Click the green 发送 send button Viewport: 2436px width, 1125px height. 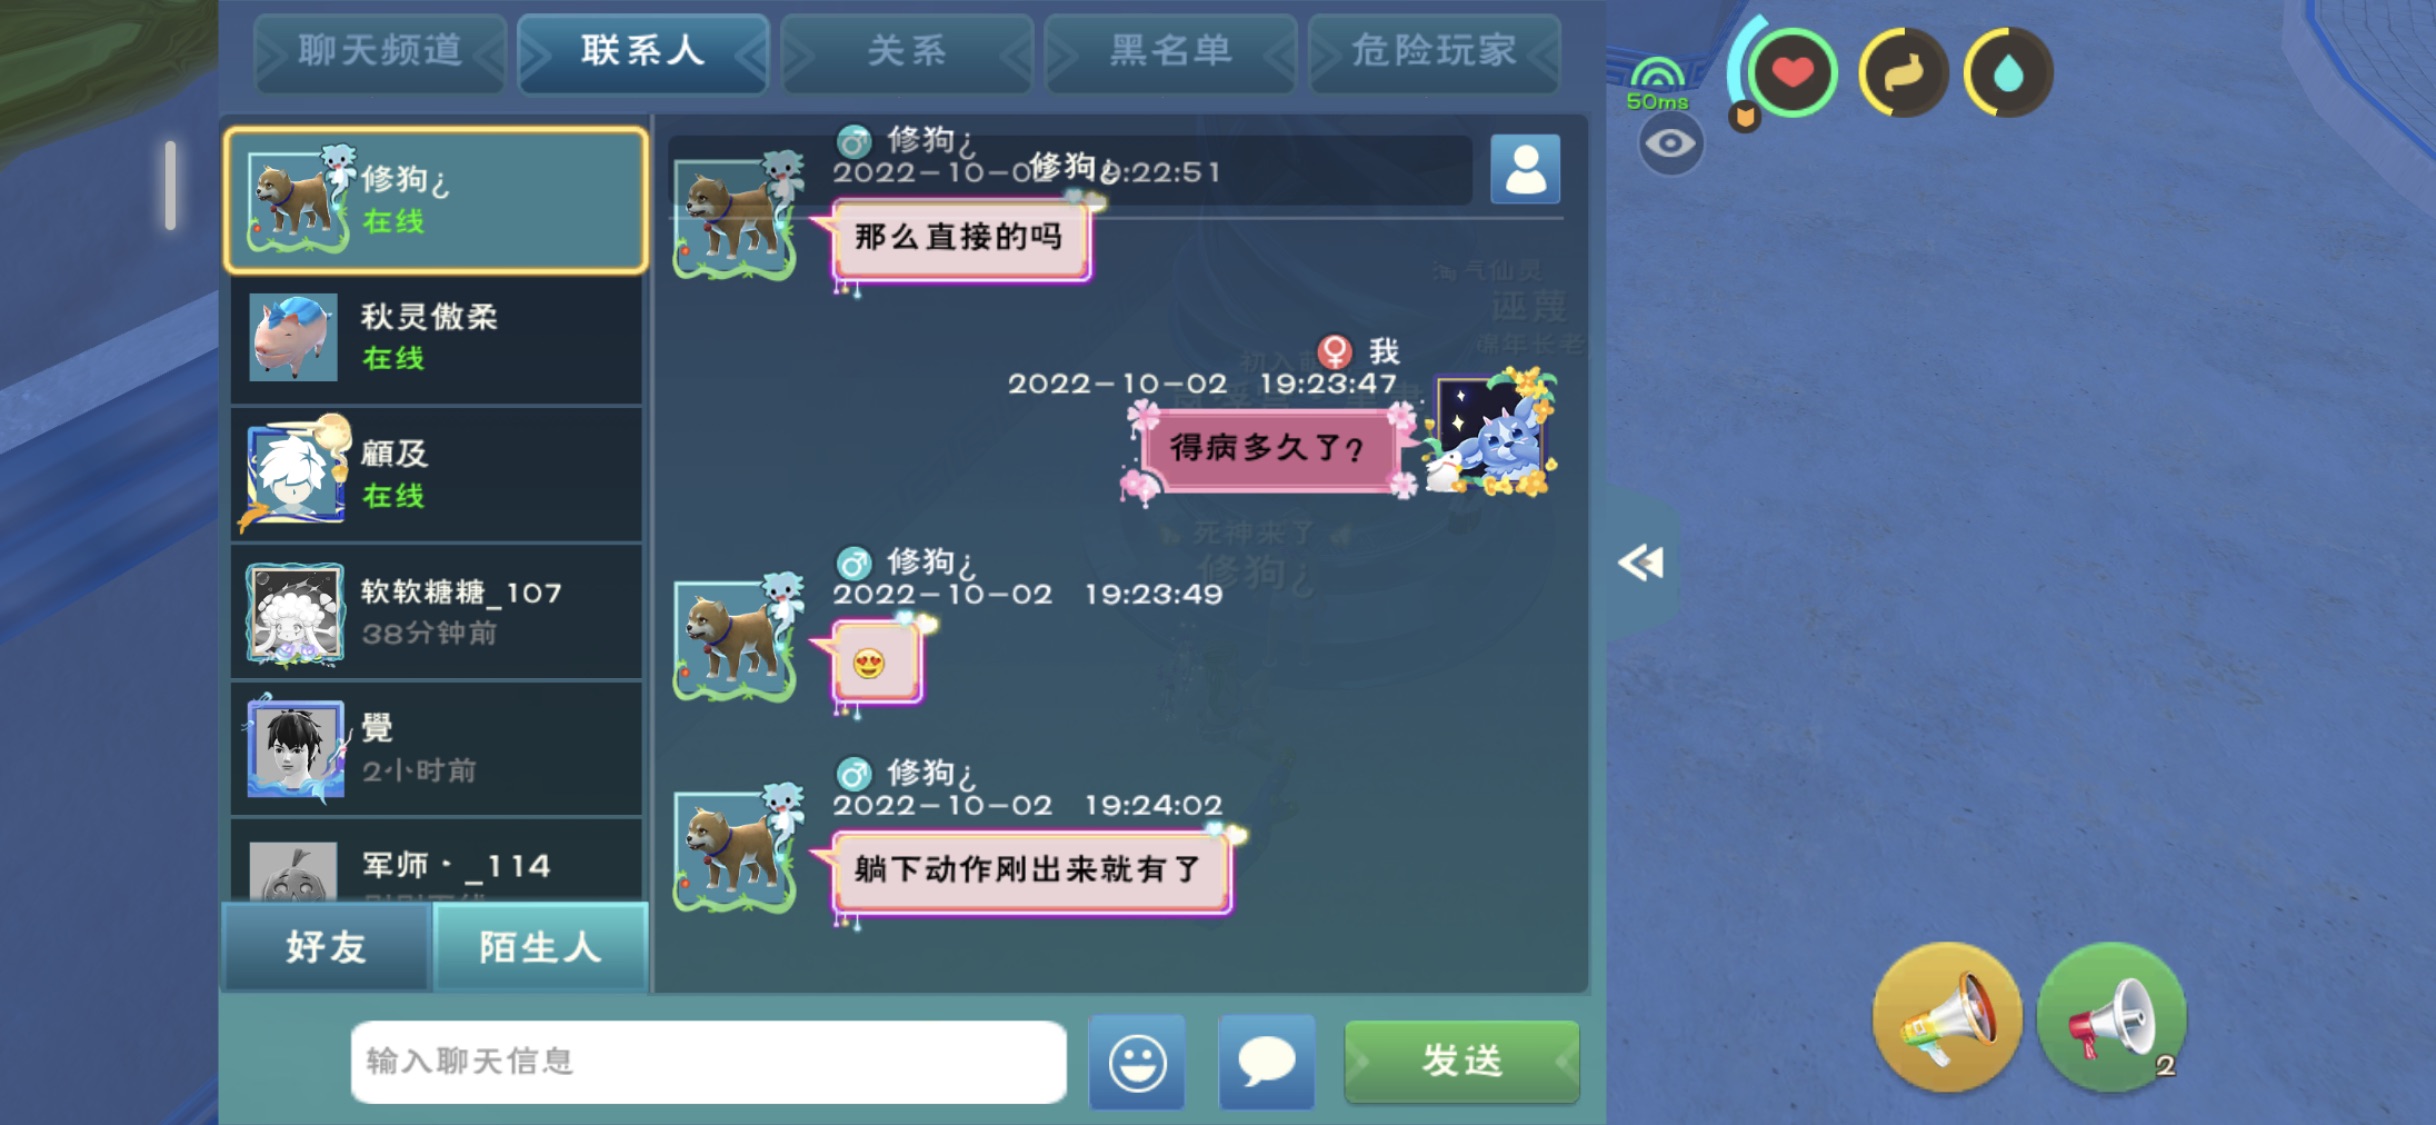[1462, 1061]
